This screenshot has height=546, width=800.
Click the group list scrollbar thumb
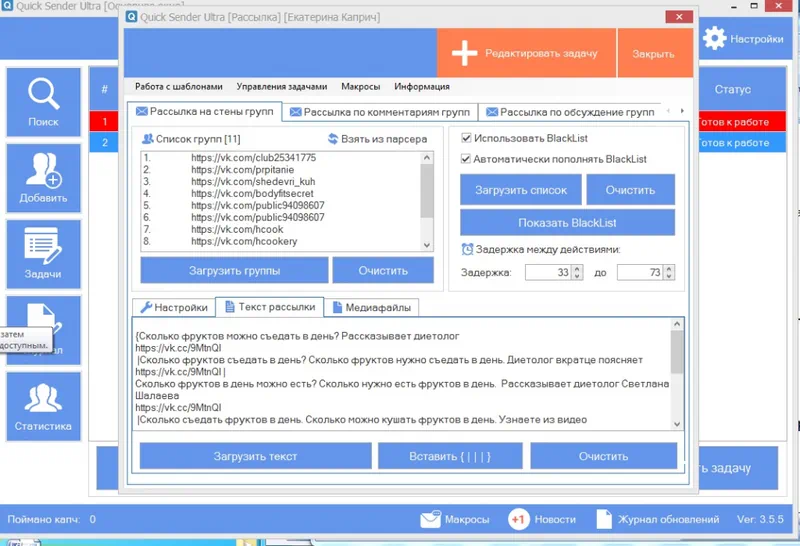click(x=427, y=191)
